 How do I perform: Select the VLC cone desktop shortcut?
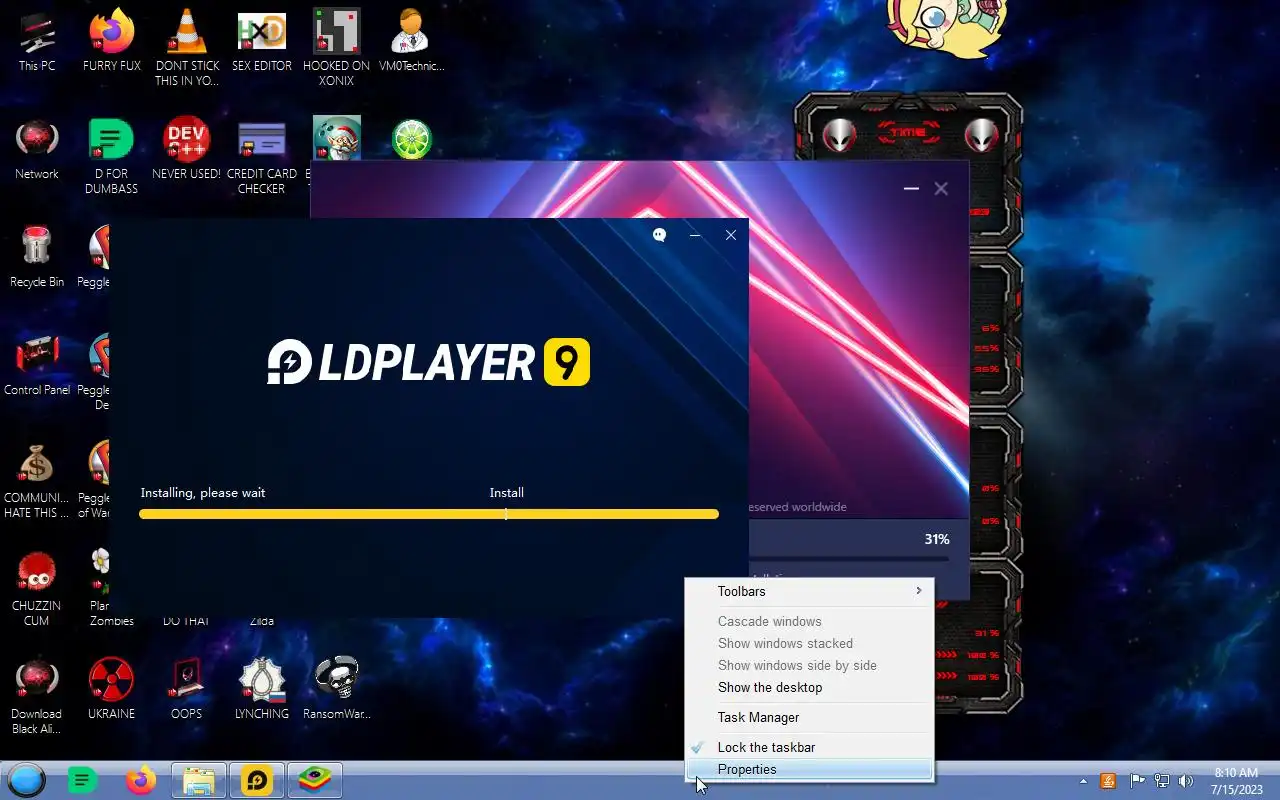pyautogui.click(x=186, y=47)
